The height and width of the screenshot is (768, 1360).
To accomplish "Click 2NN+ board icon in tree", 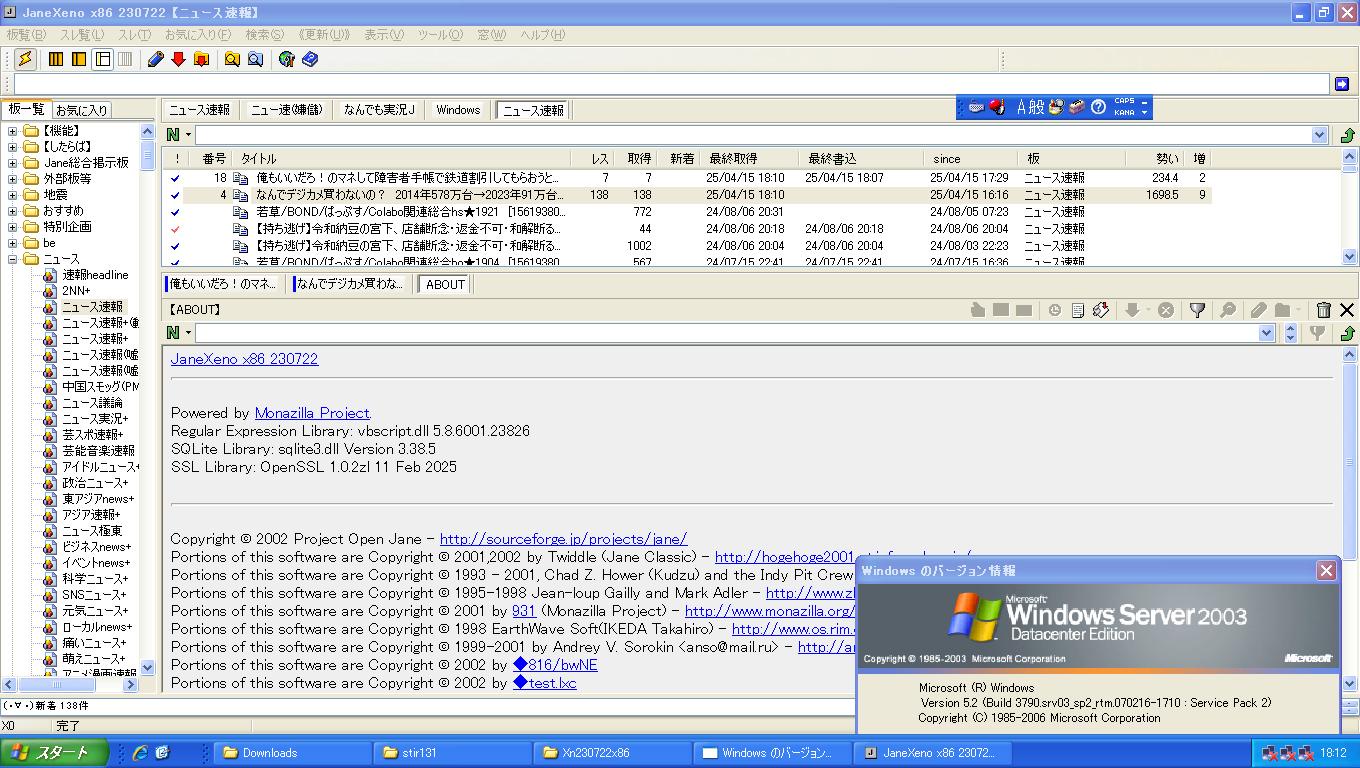I will (50, 291).
